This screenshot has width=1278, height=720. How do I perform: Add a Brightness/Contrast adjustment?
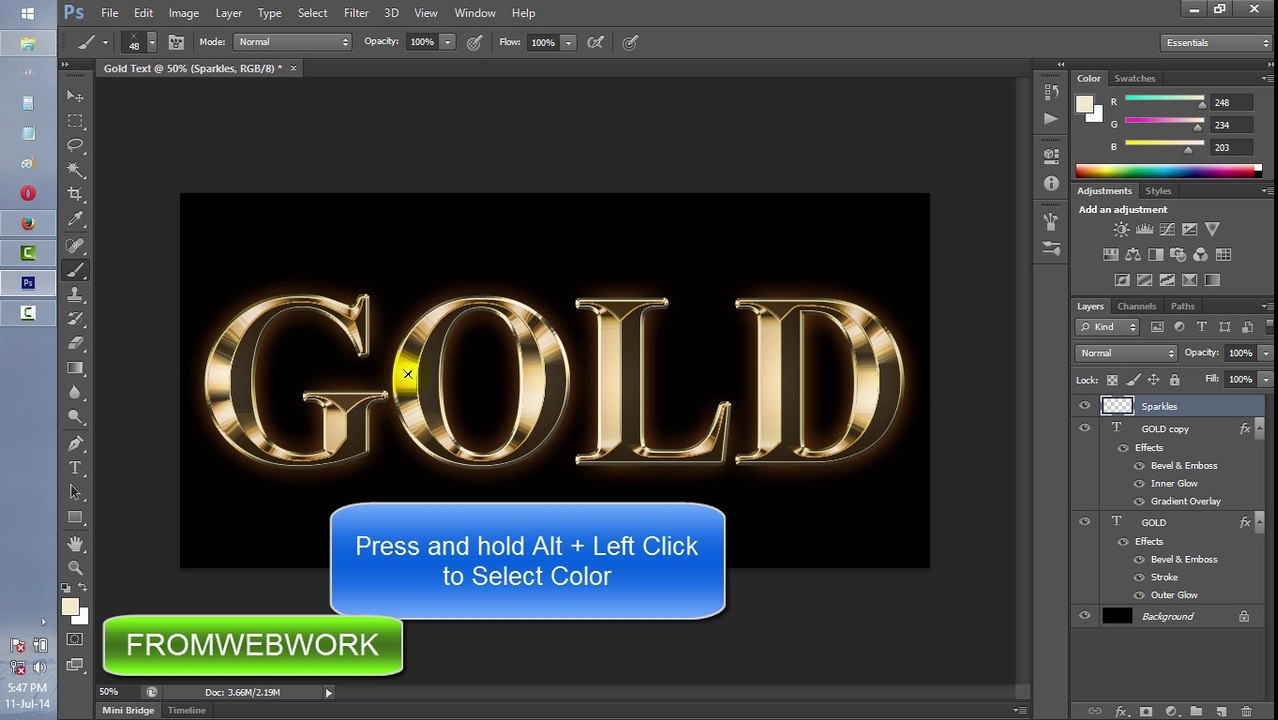(x=1121, y=230)
